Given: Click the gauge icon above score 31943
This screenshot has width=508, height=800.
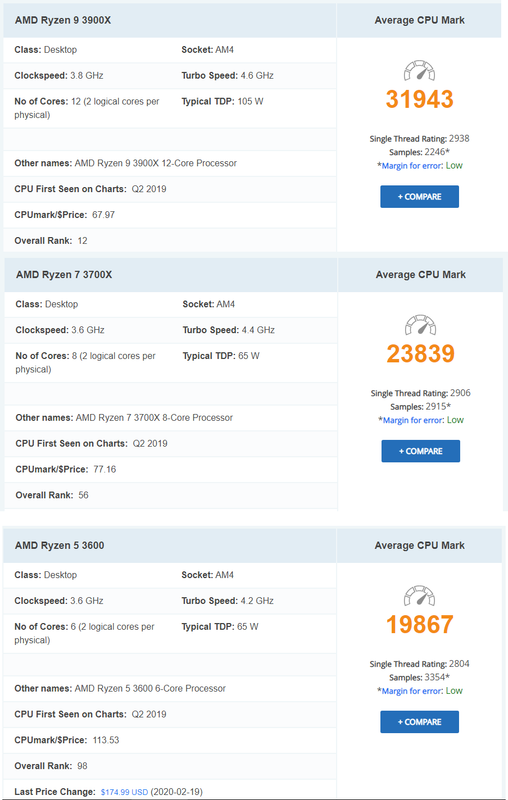Looking at the screenshot, I should pos(419,71).
